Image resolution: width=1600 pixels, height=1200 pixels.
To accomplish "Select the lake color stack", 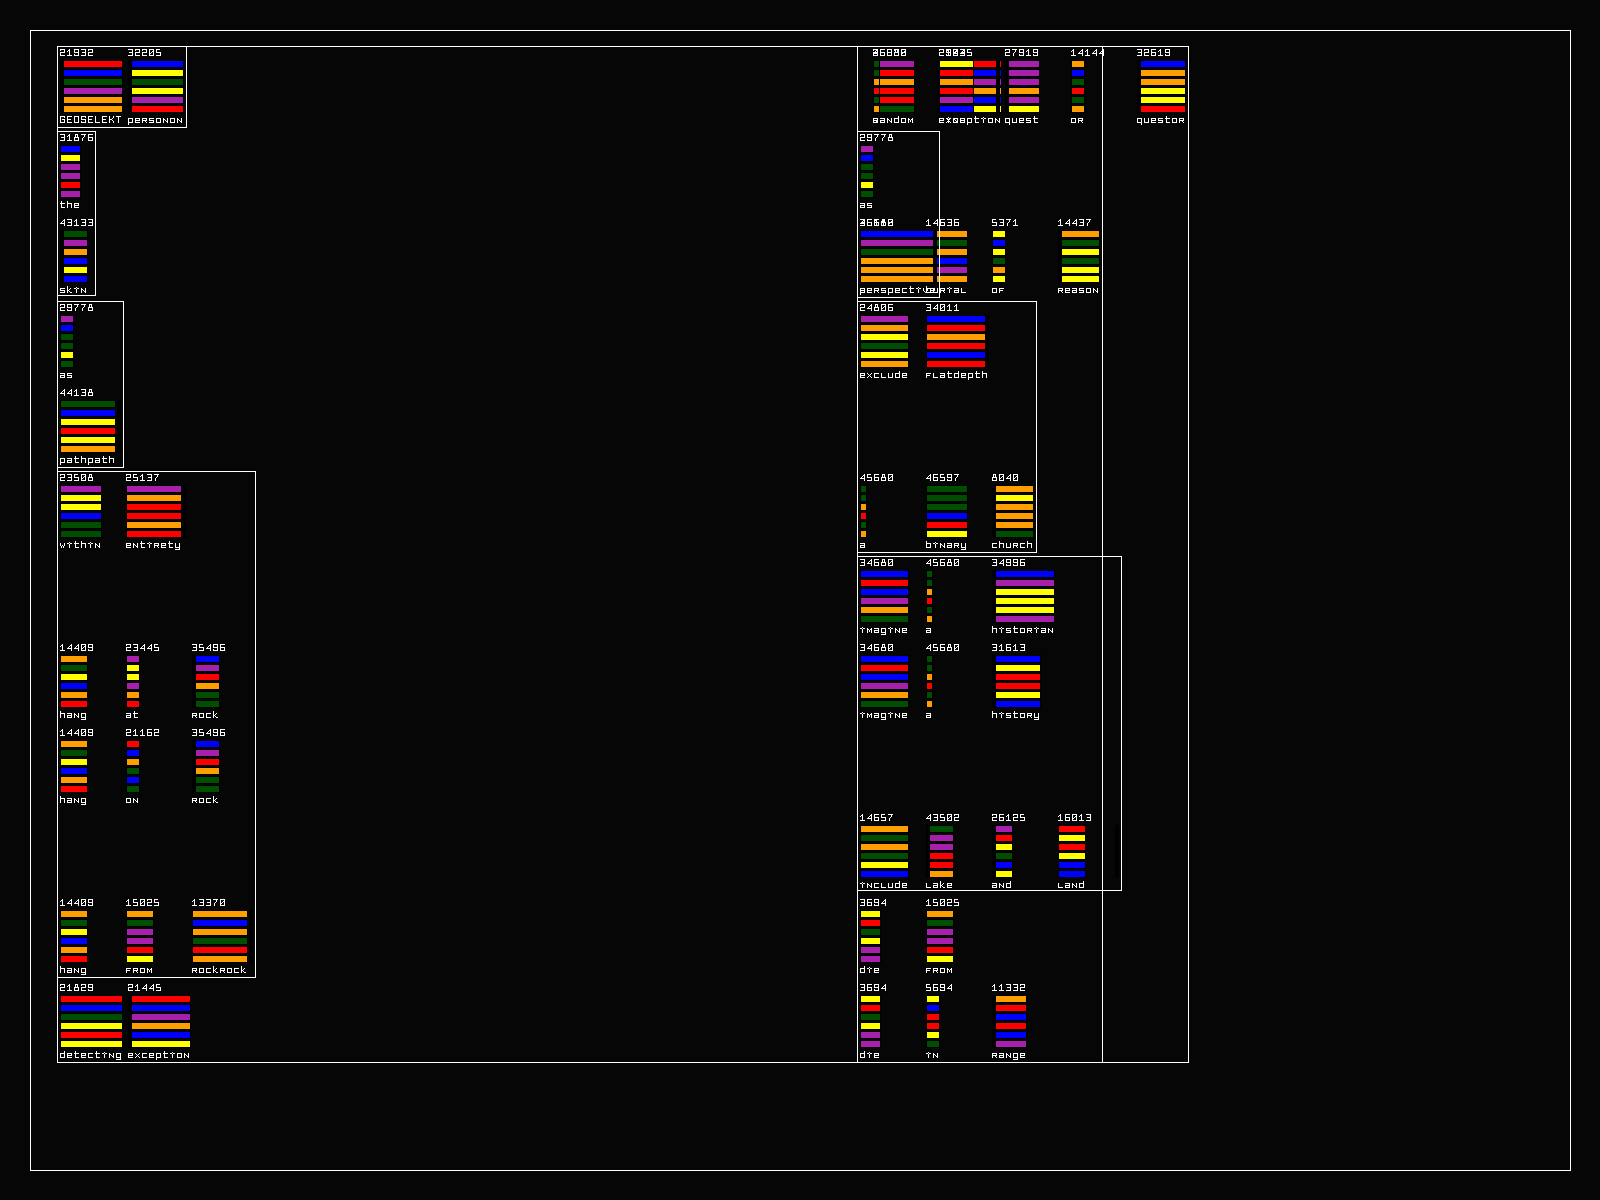I will (941, 851).
